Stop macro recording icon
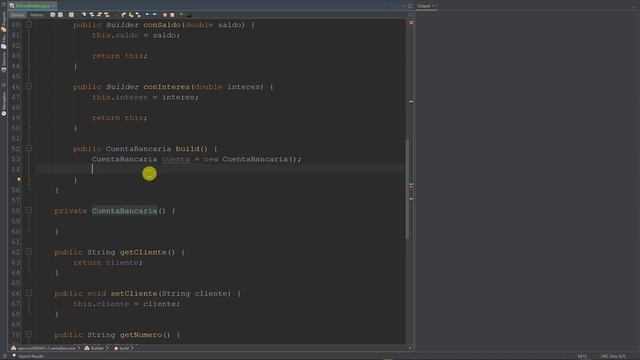This screenshot has width=640, height=360. (172, 15)
